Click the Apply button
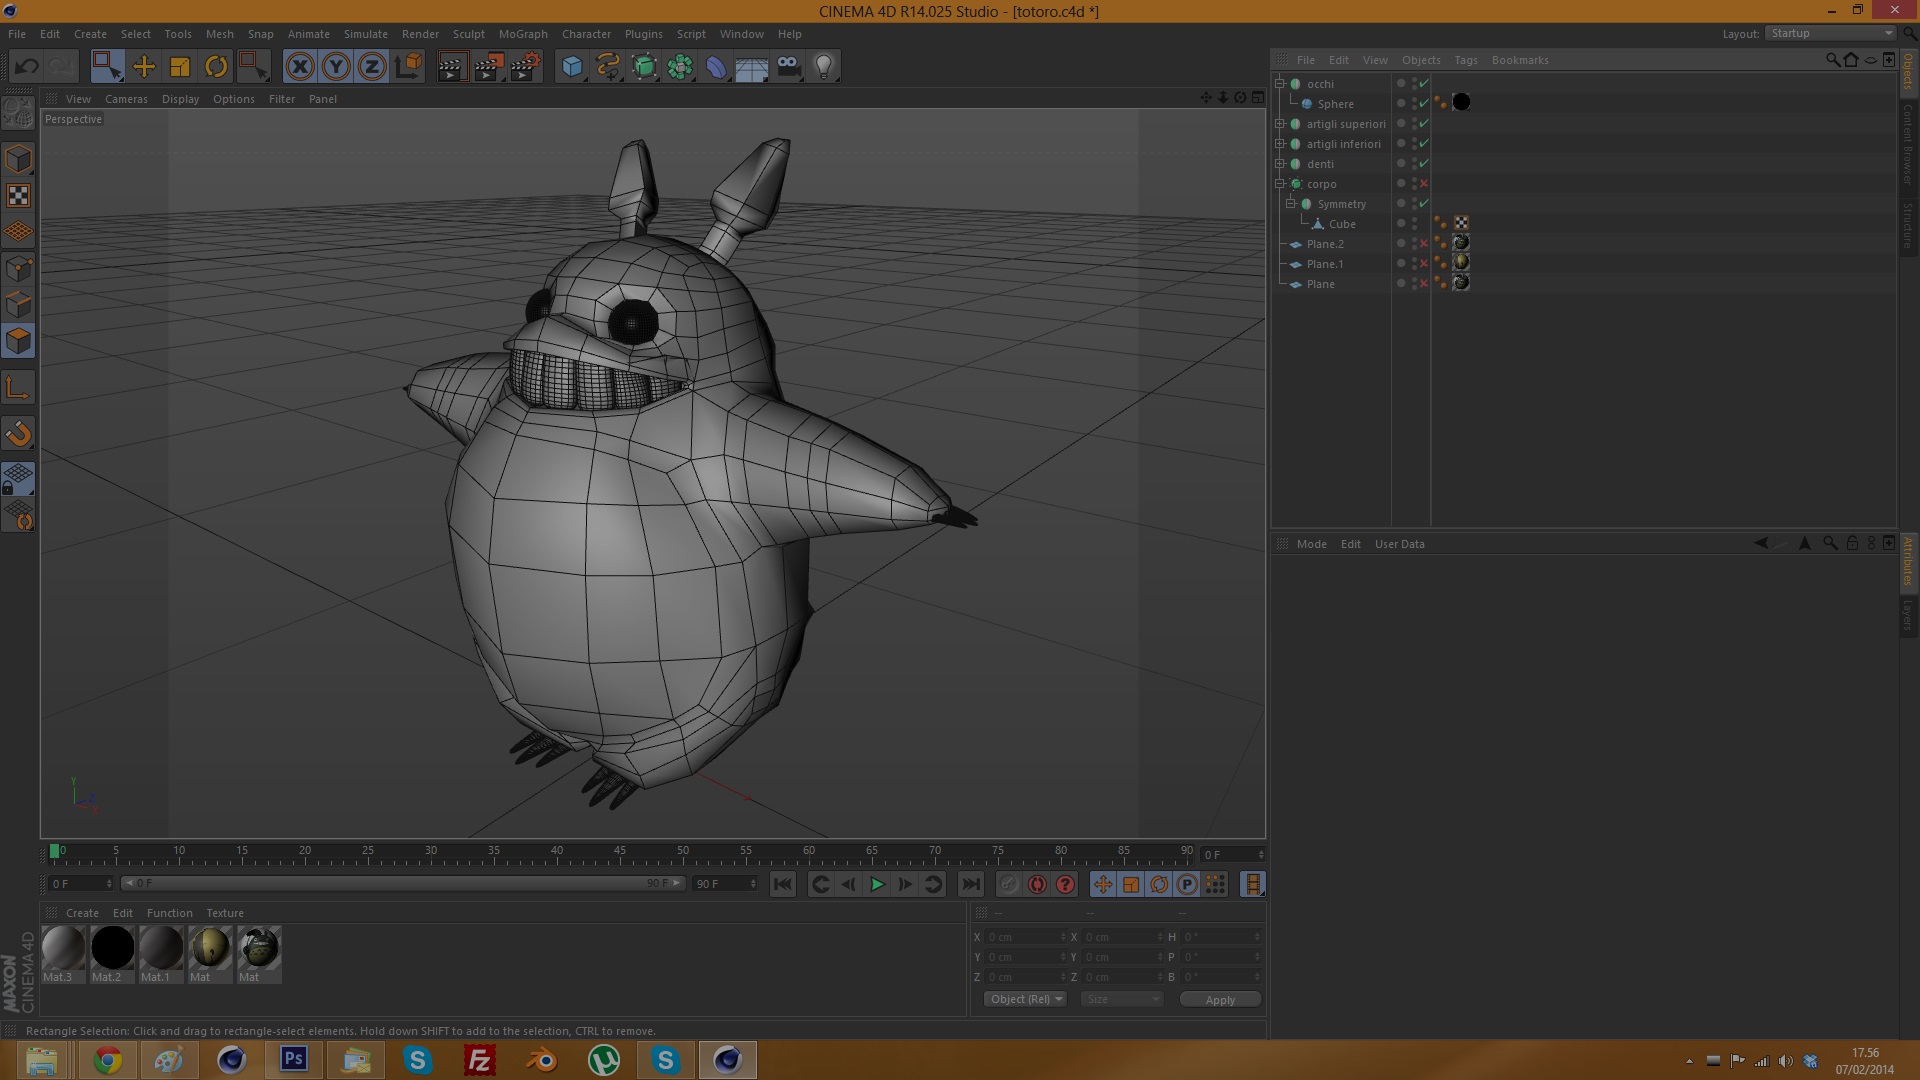The image size is (1920, 1080). tap(1220, 1000)
